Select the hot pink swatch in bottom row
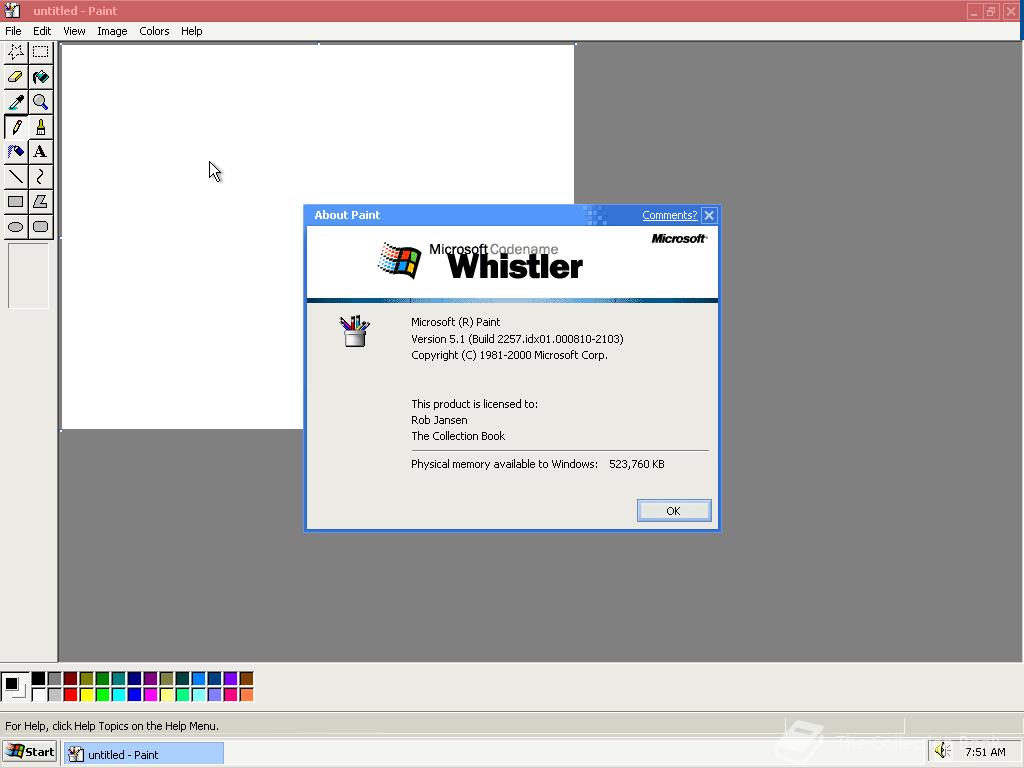The height and width of the screenshot is (768, 1024). [231, 694]
